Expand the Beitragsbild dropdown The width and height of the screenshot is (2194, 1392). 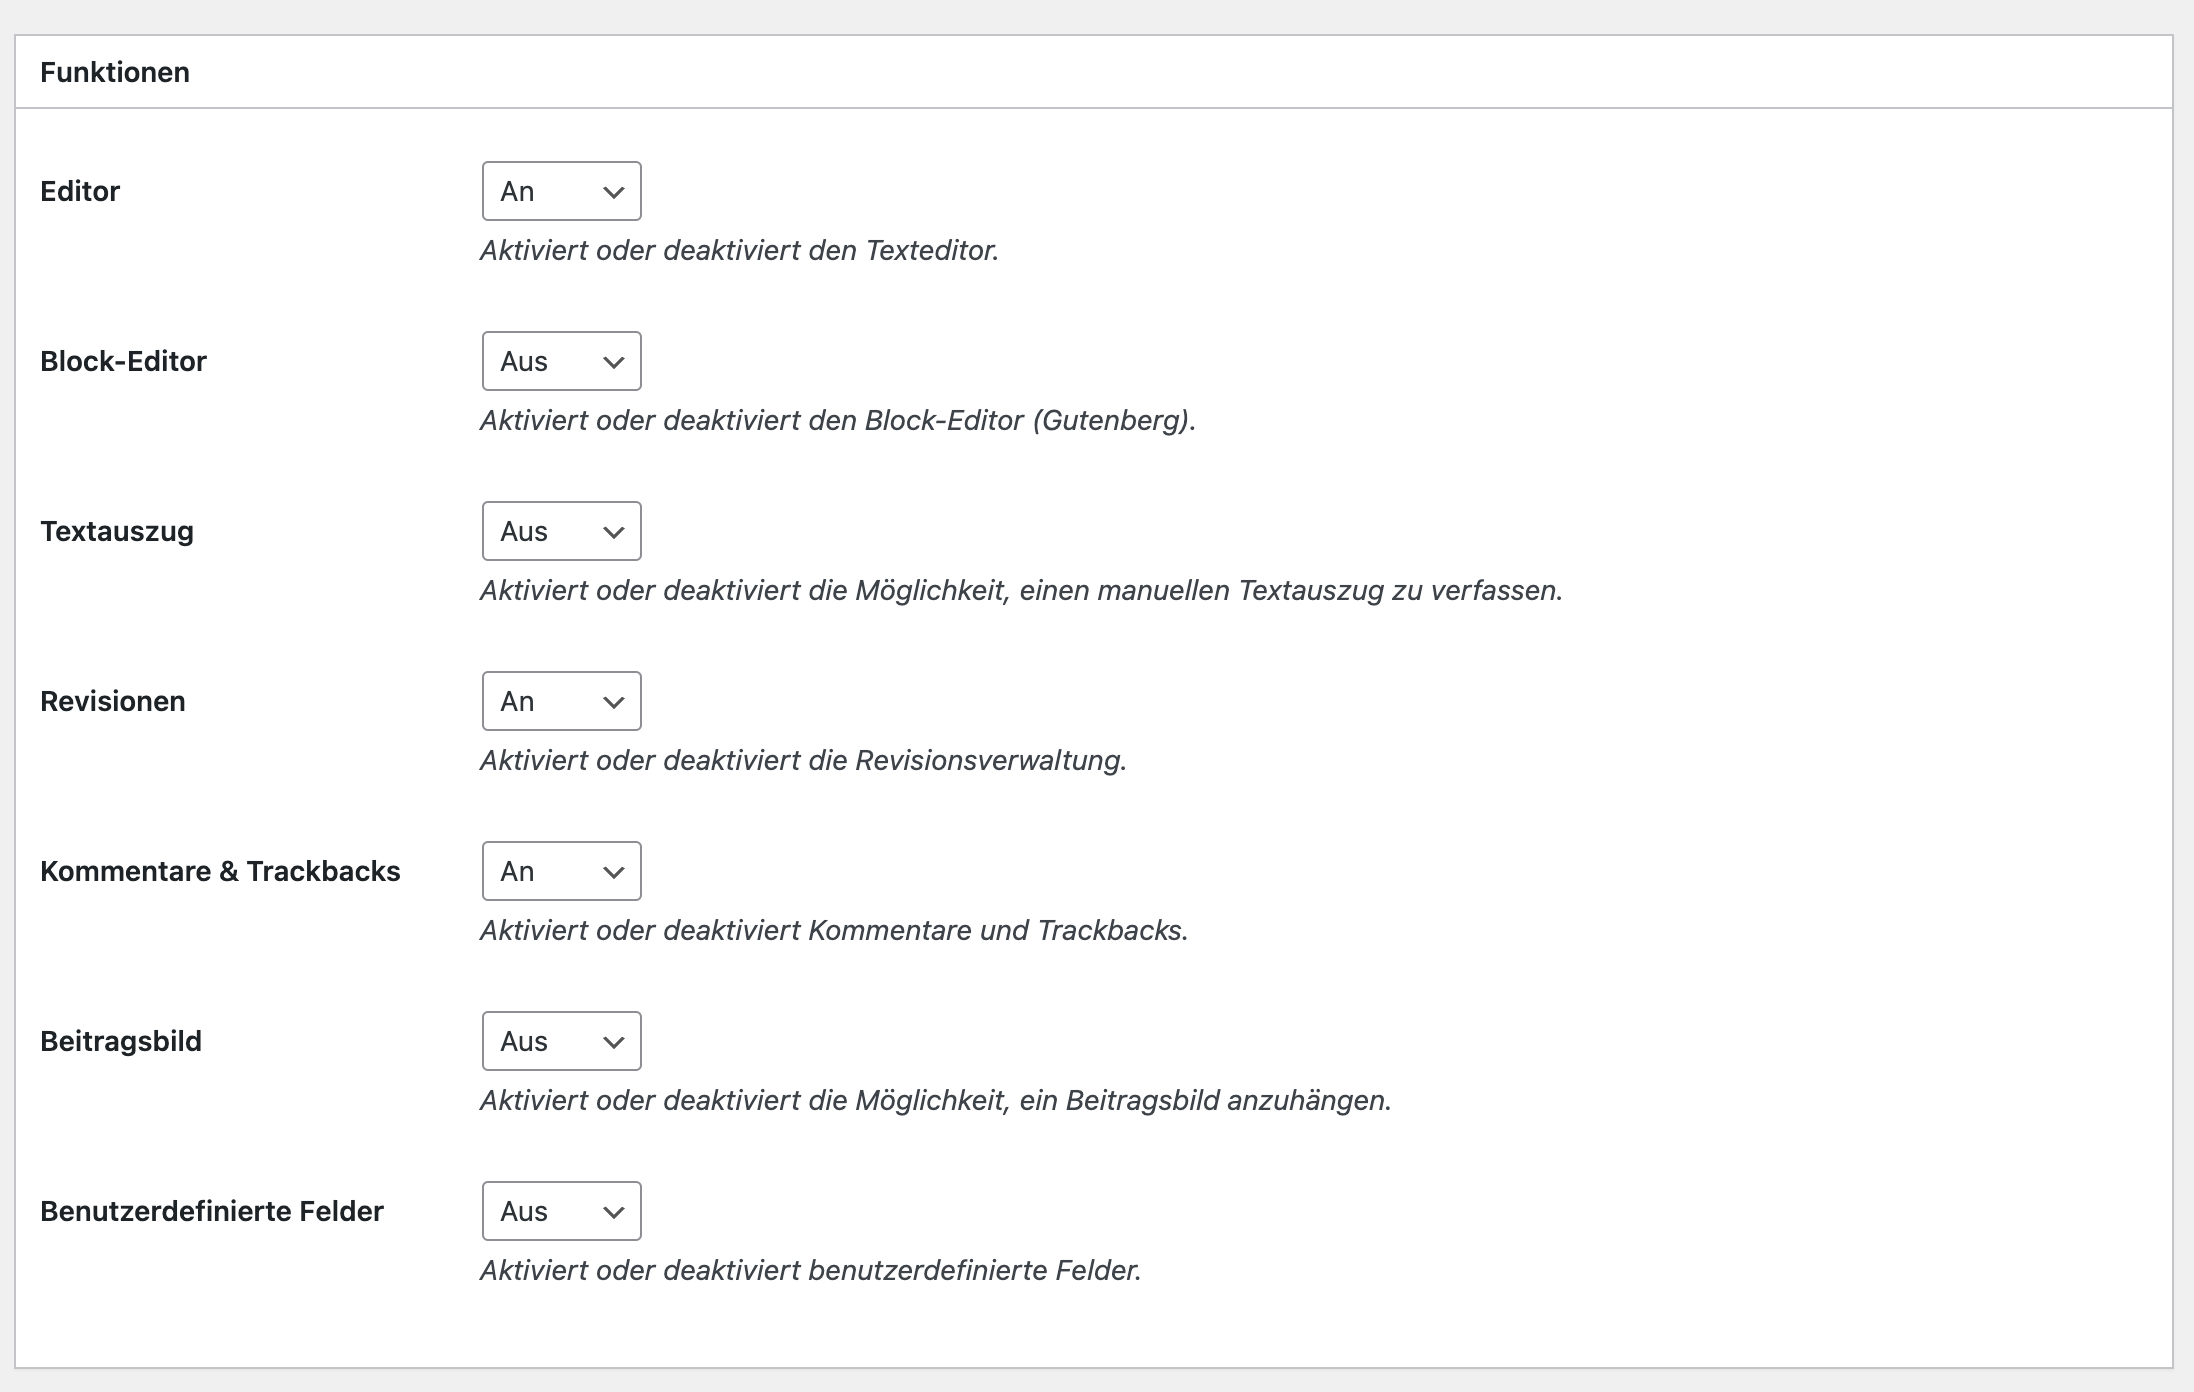point(561,1041)
